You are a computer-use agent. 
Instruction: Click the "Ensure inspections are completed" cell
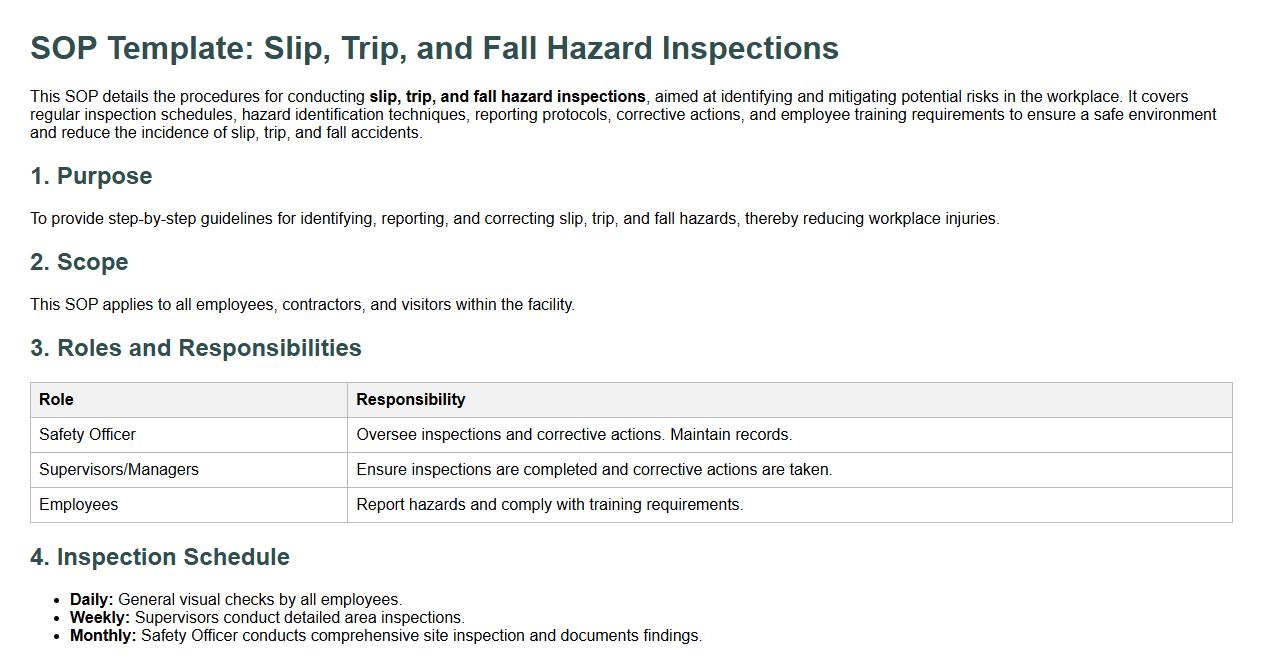593,470
